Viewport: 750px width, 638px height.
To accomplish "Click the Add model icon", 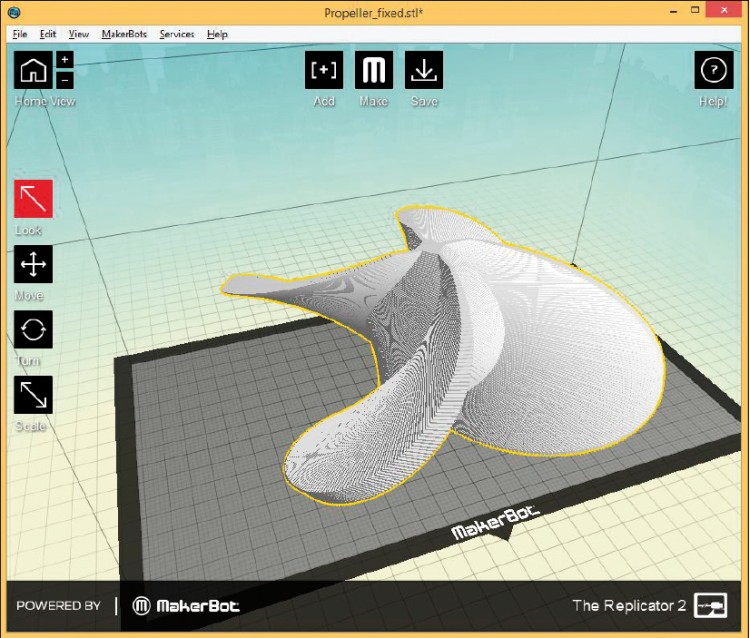I will (x=324, y=70).
